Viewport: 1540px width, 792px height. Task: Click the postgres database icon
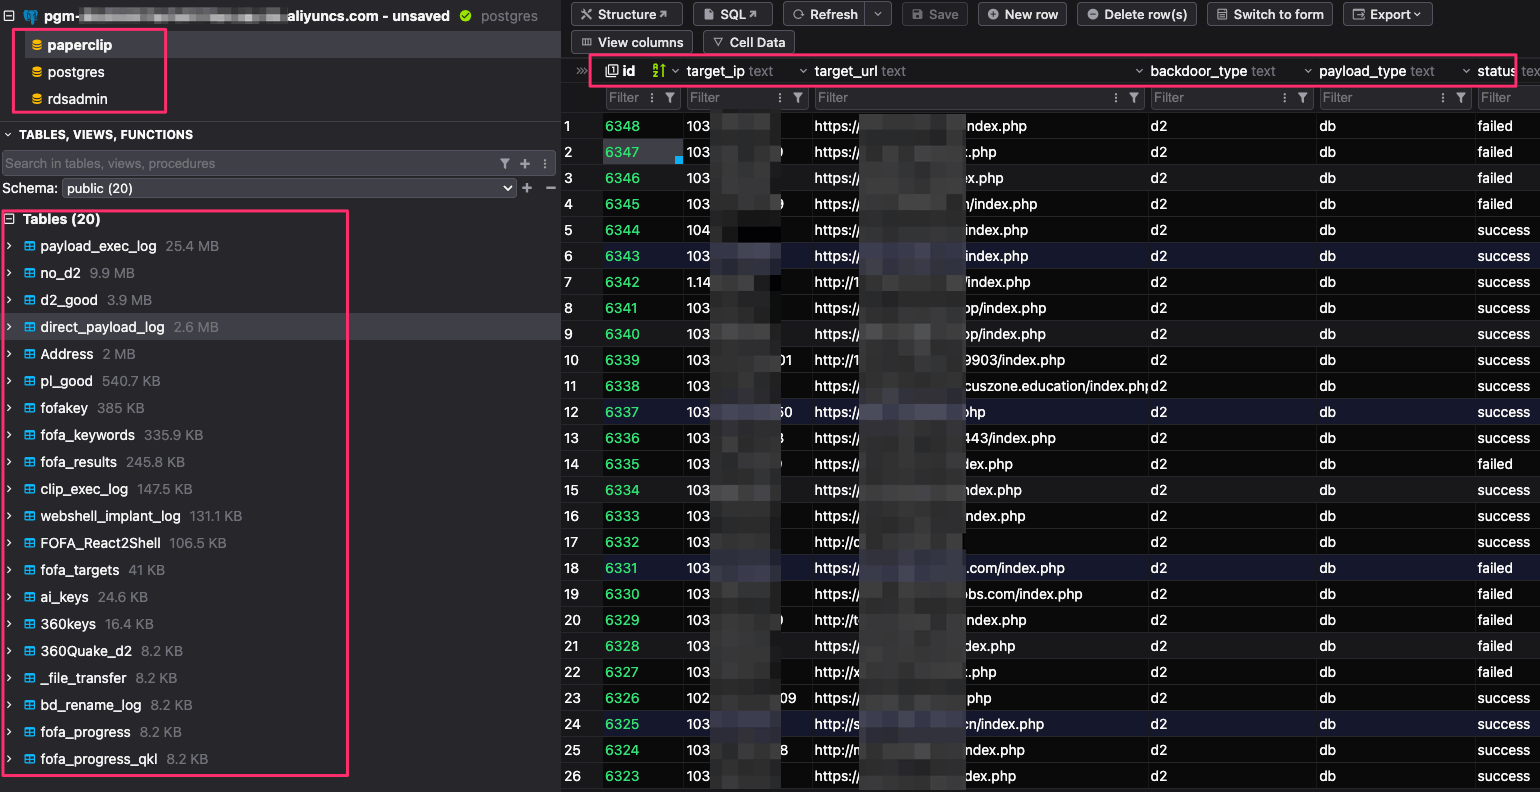click(x=37, y=72)
